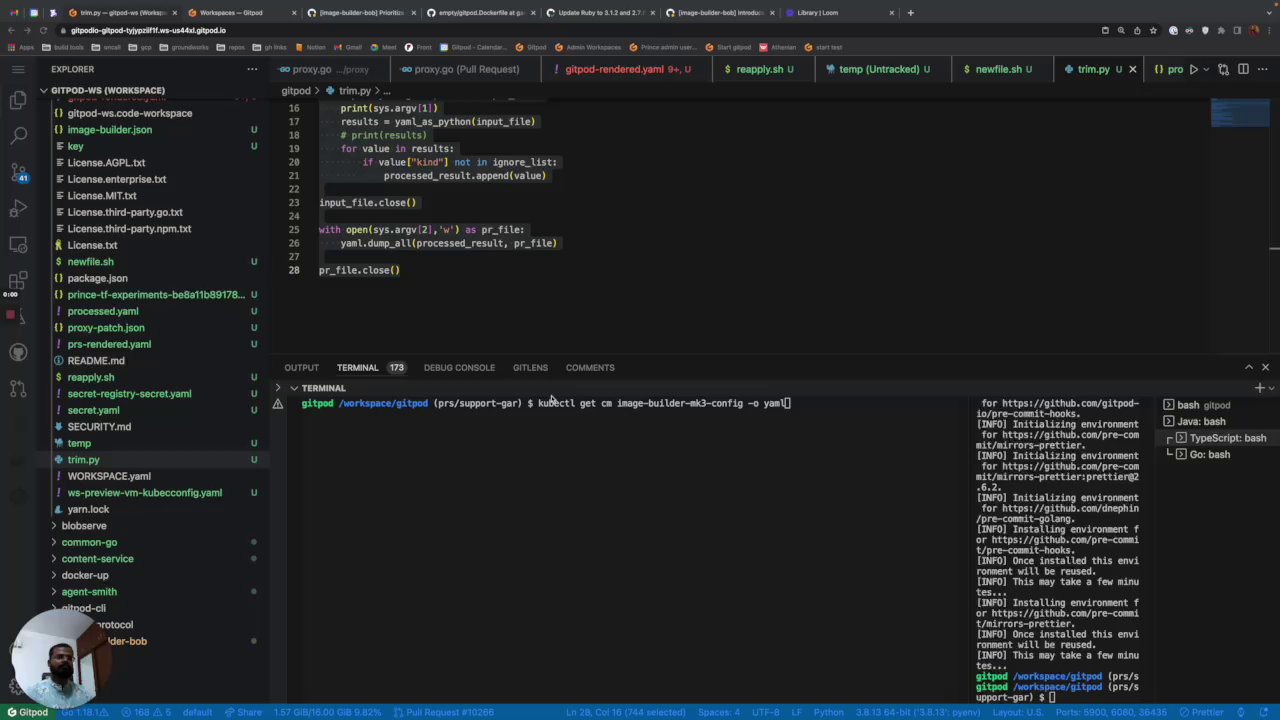Screen dimensions: 1280x720
Task: Open editor more actions ellipsis menu
Action: [1263, 69]
